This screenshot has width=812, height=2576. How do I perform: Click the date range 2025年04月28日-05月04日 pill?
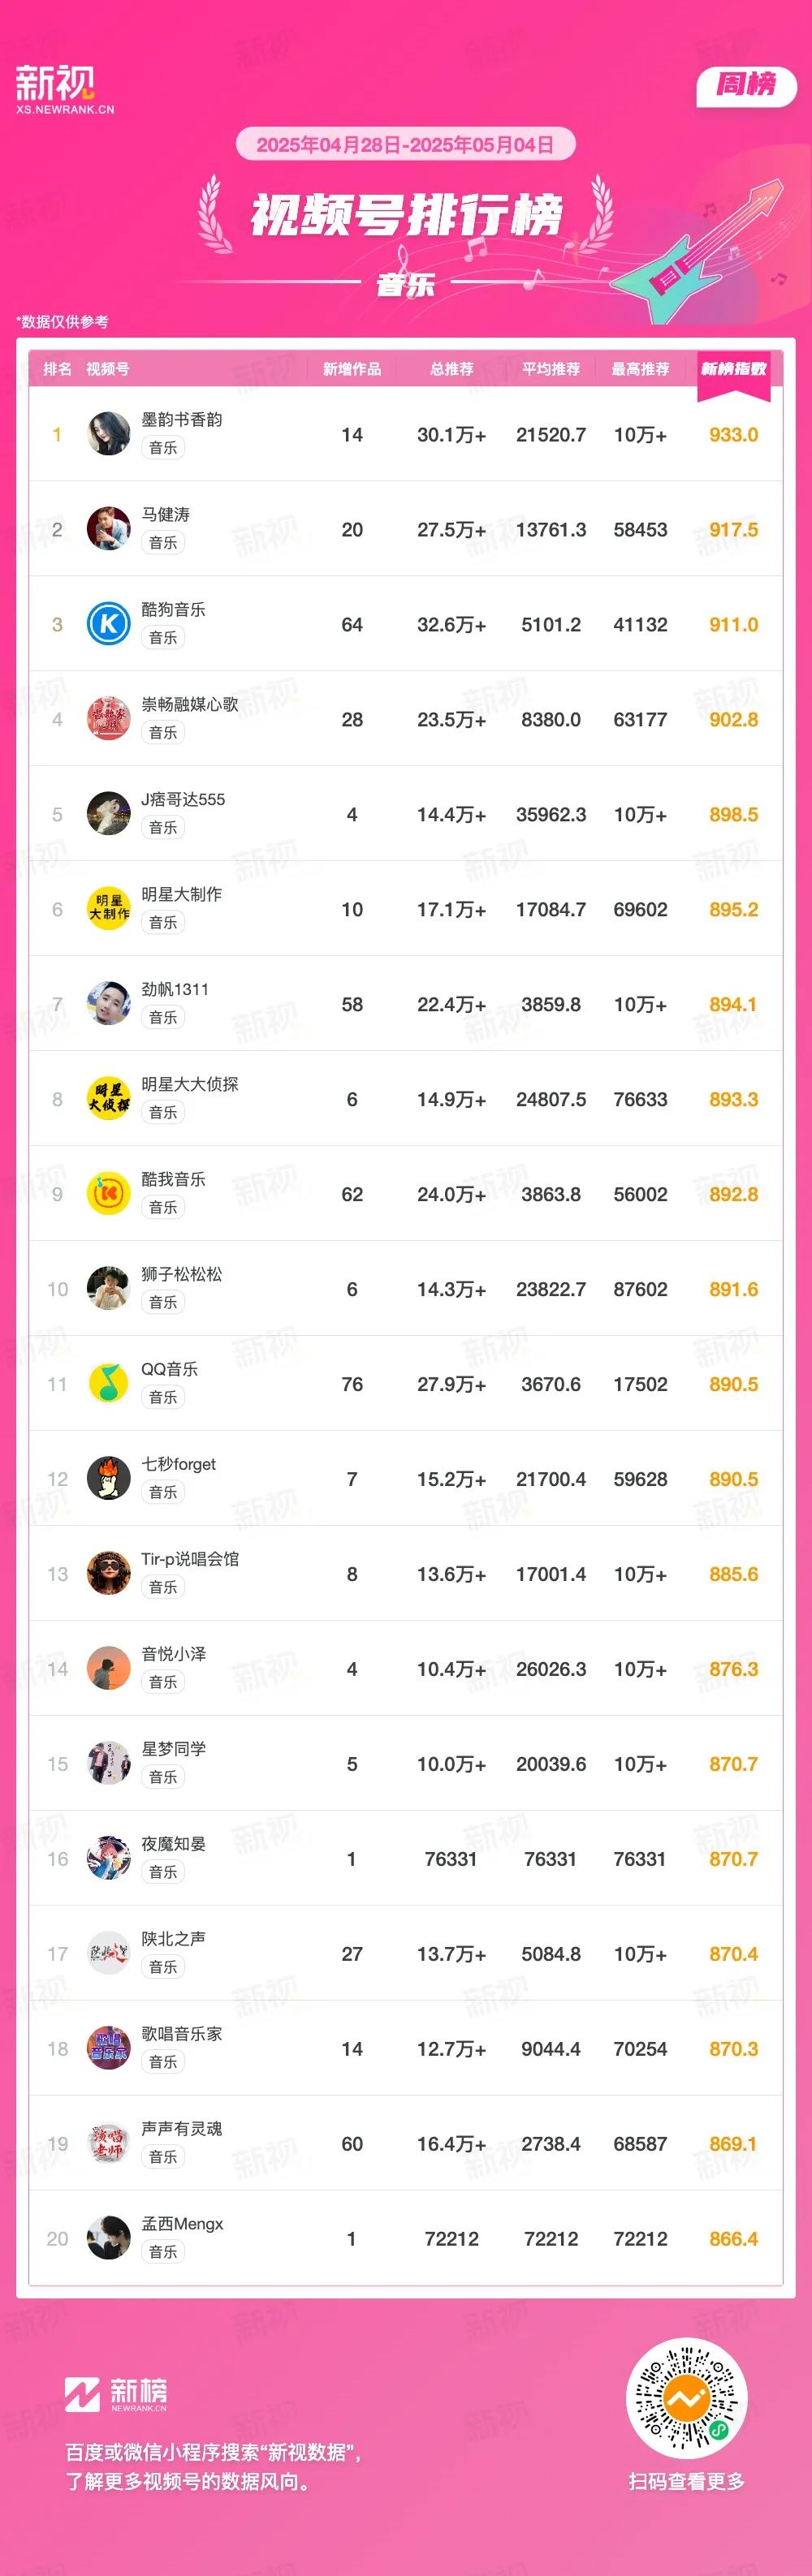coord(405,144)
